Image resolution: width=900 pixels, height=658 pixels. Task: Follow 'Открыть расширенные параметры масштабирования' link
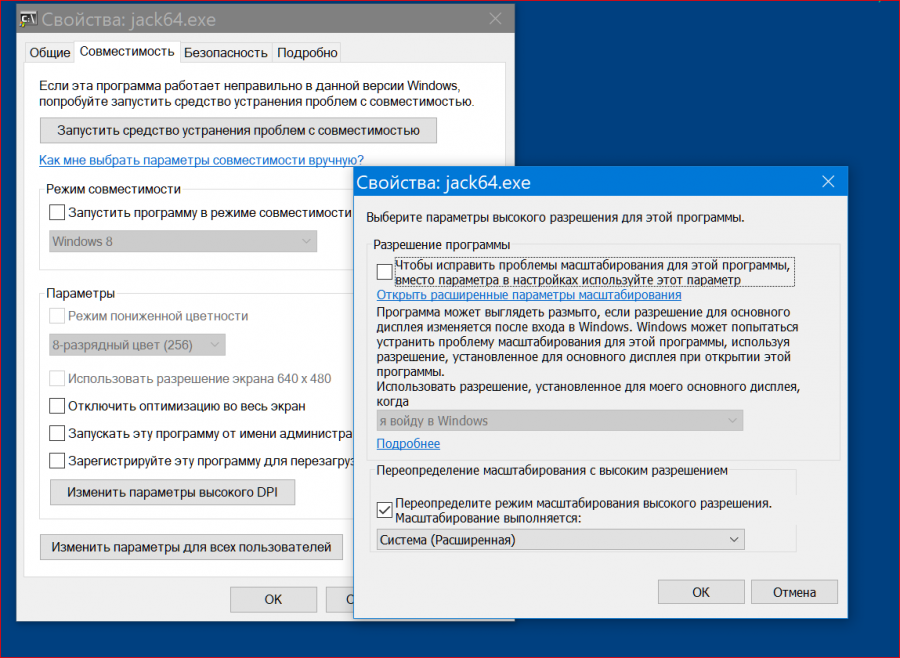528,295
